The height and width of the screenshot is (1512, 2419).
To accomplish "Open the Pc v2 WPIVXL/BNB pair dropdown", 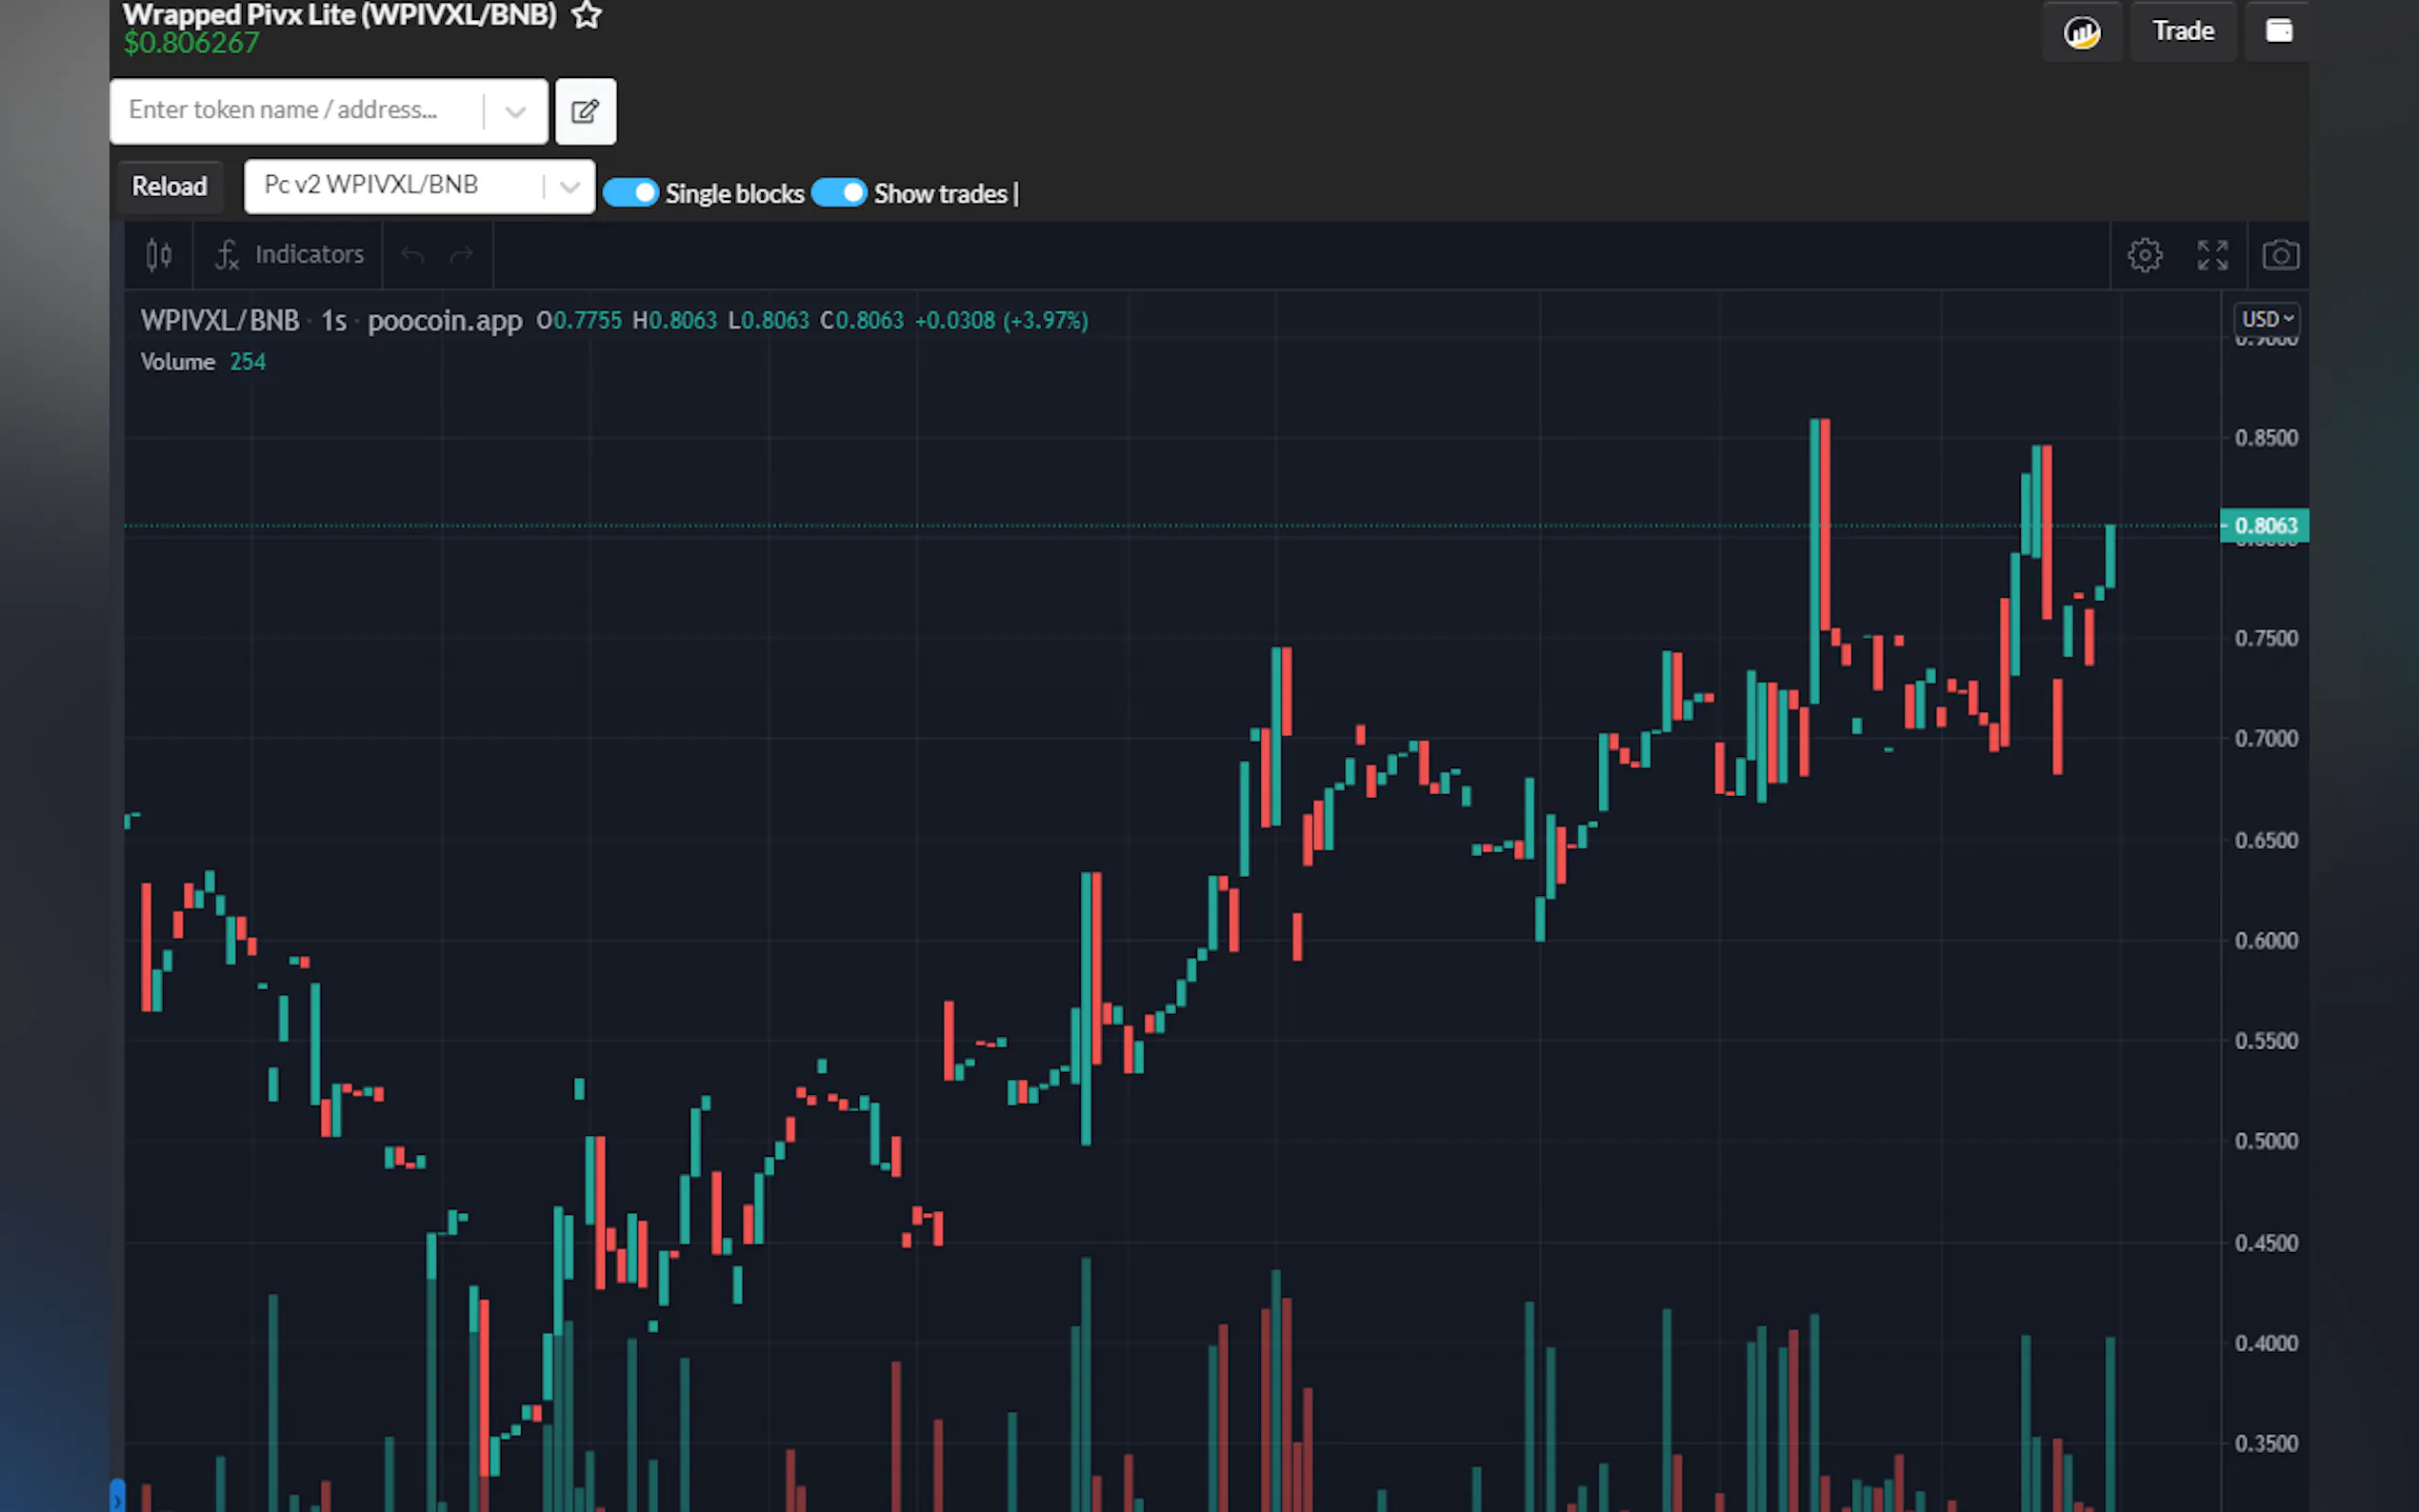I will [x=569, y=186].
